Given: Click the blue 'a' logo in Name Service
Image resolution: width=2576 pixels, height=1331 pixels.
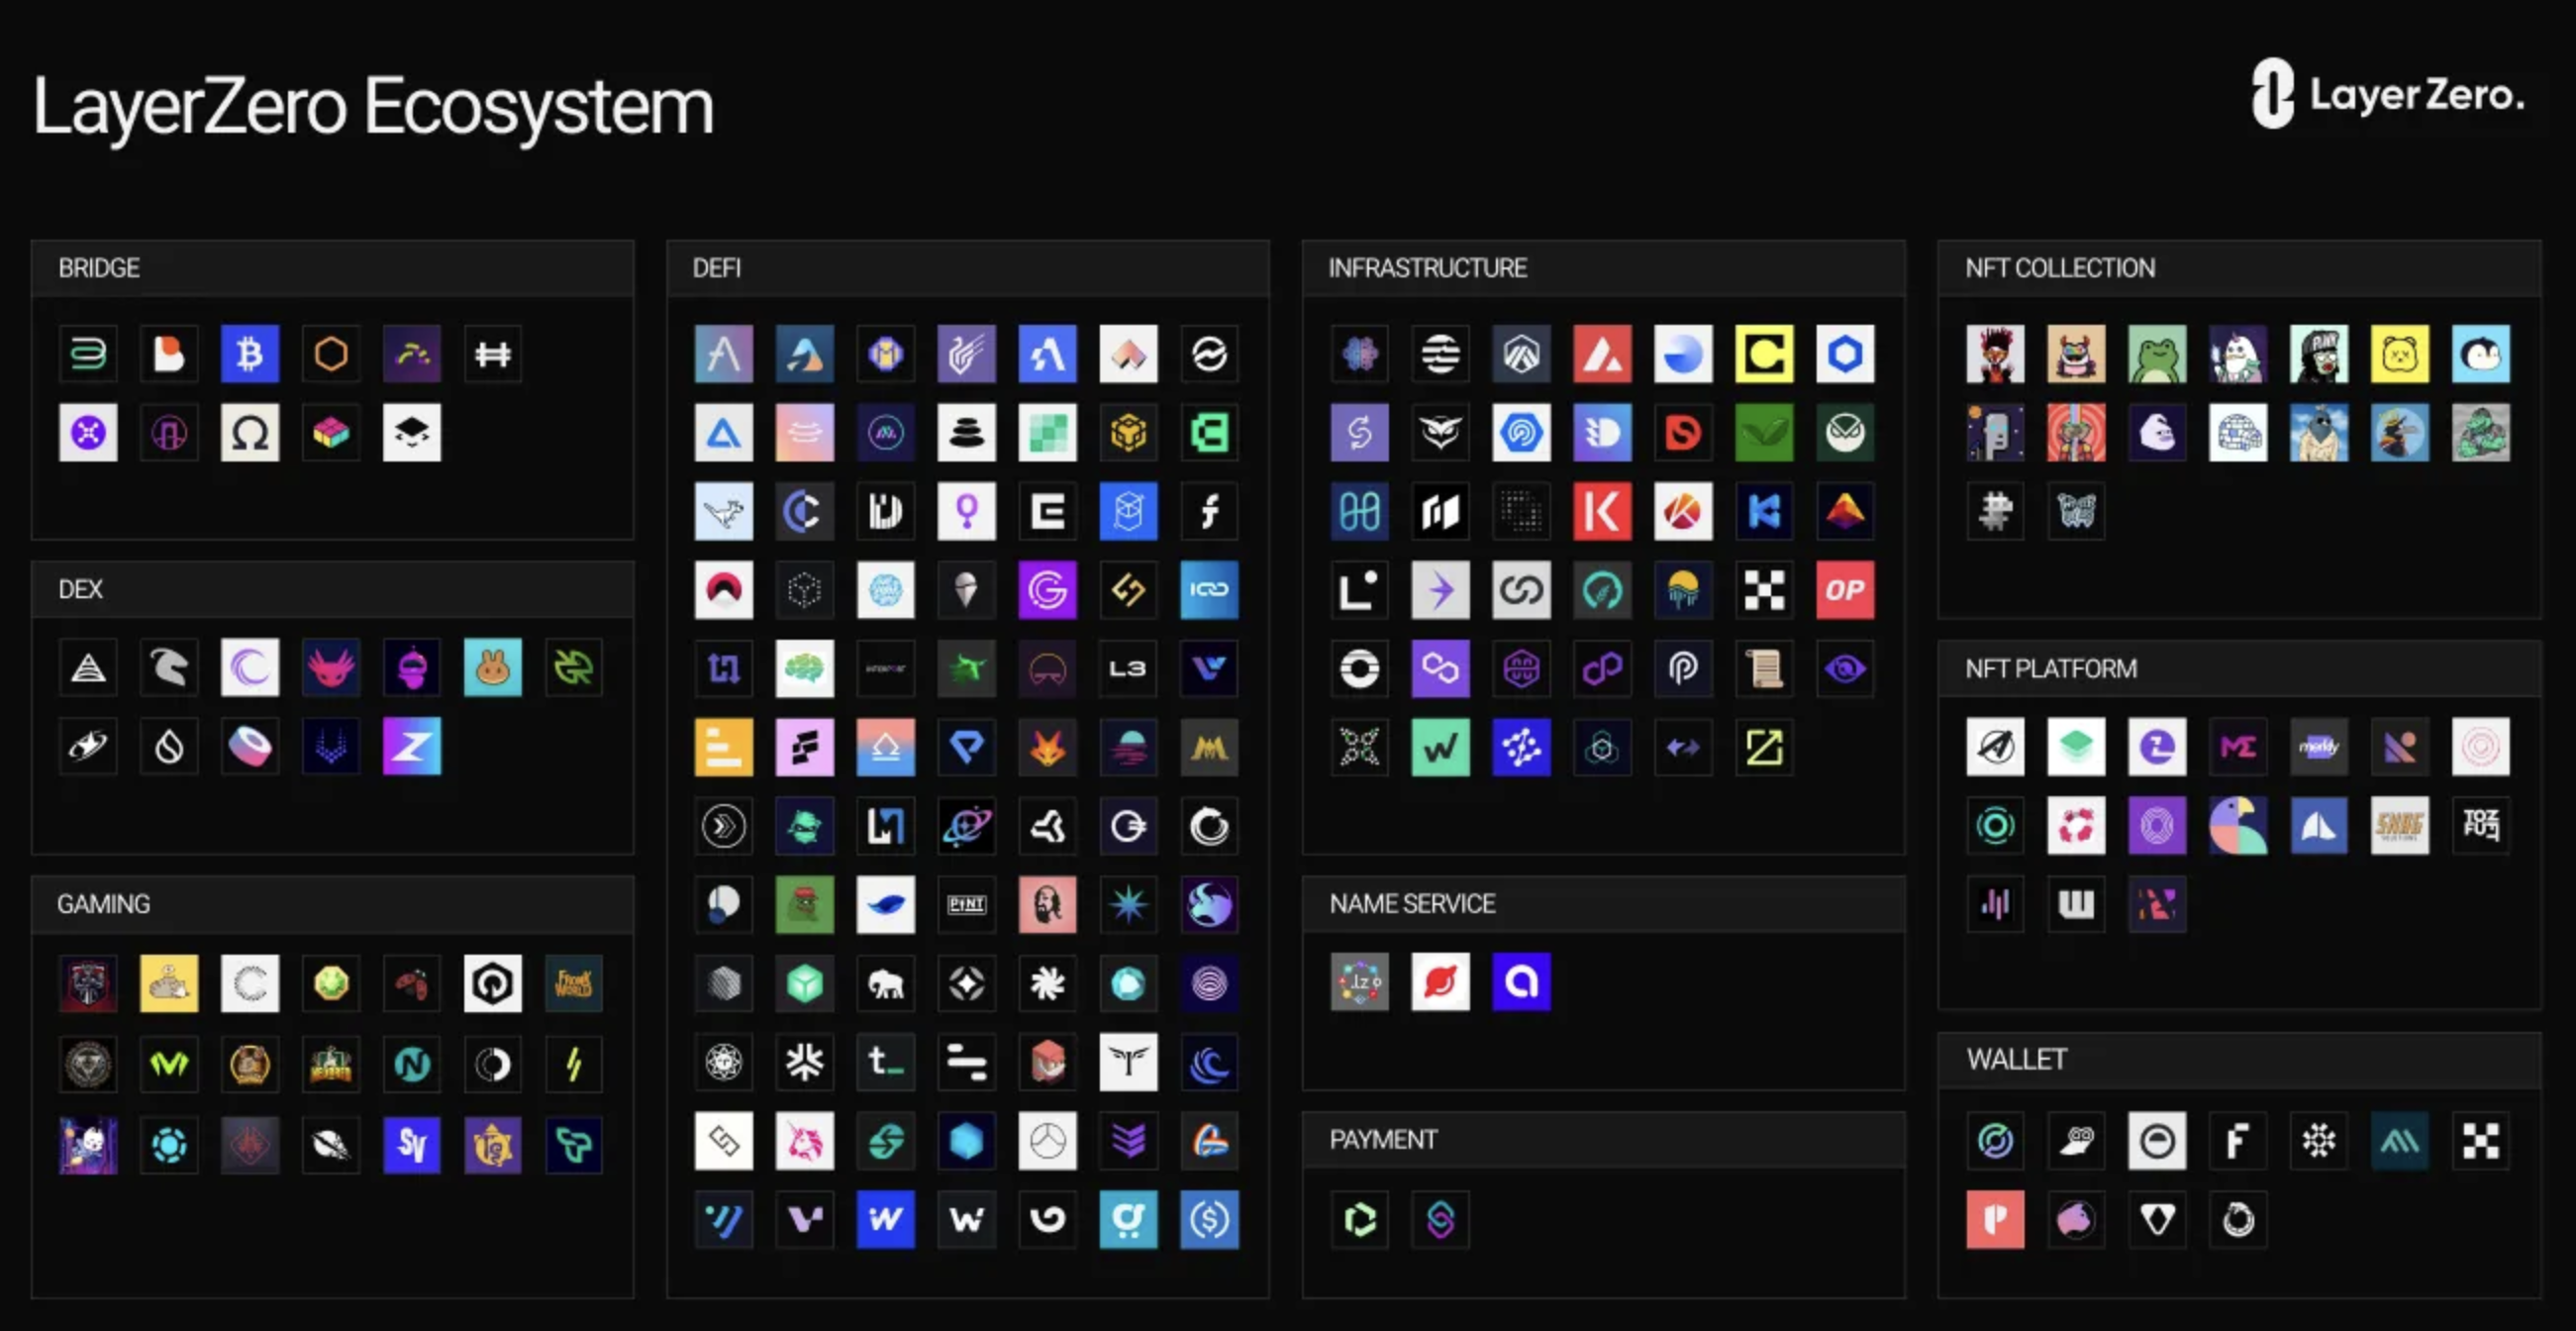Looking at the screenshot, I should (x=1521, y=982).
